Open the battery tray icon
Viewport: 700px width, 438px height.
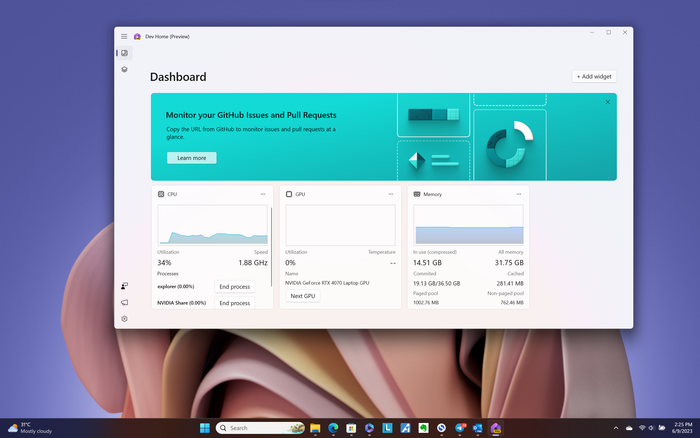(662, 428)
